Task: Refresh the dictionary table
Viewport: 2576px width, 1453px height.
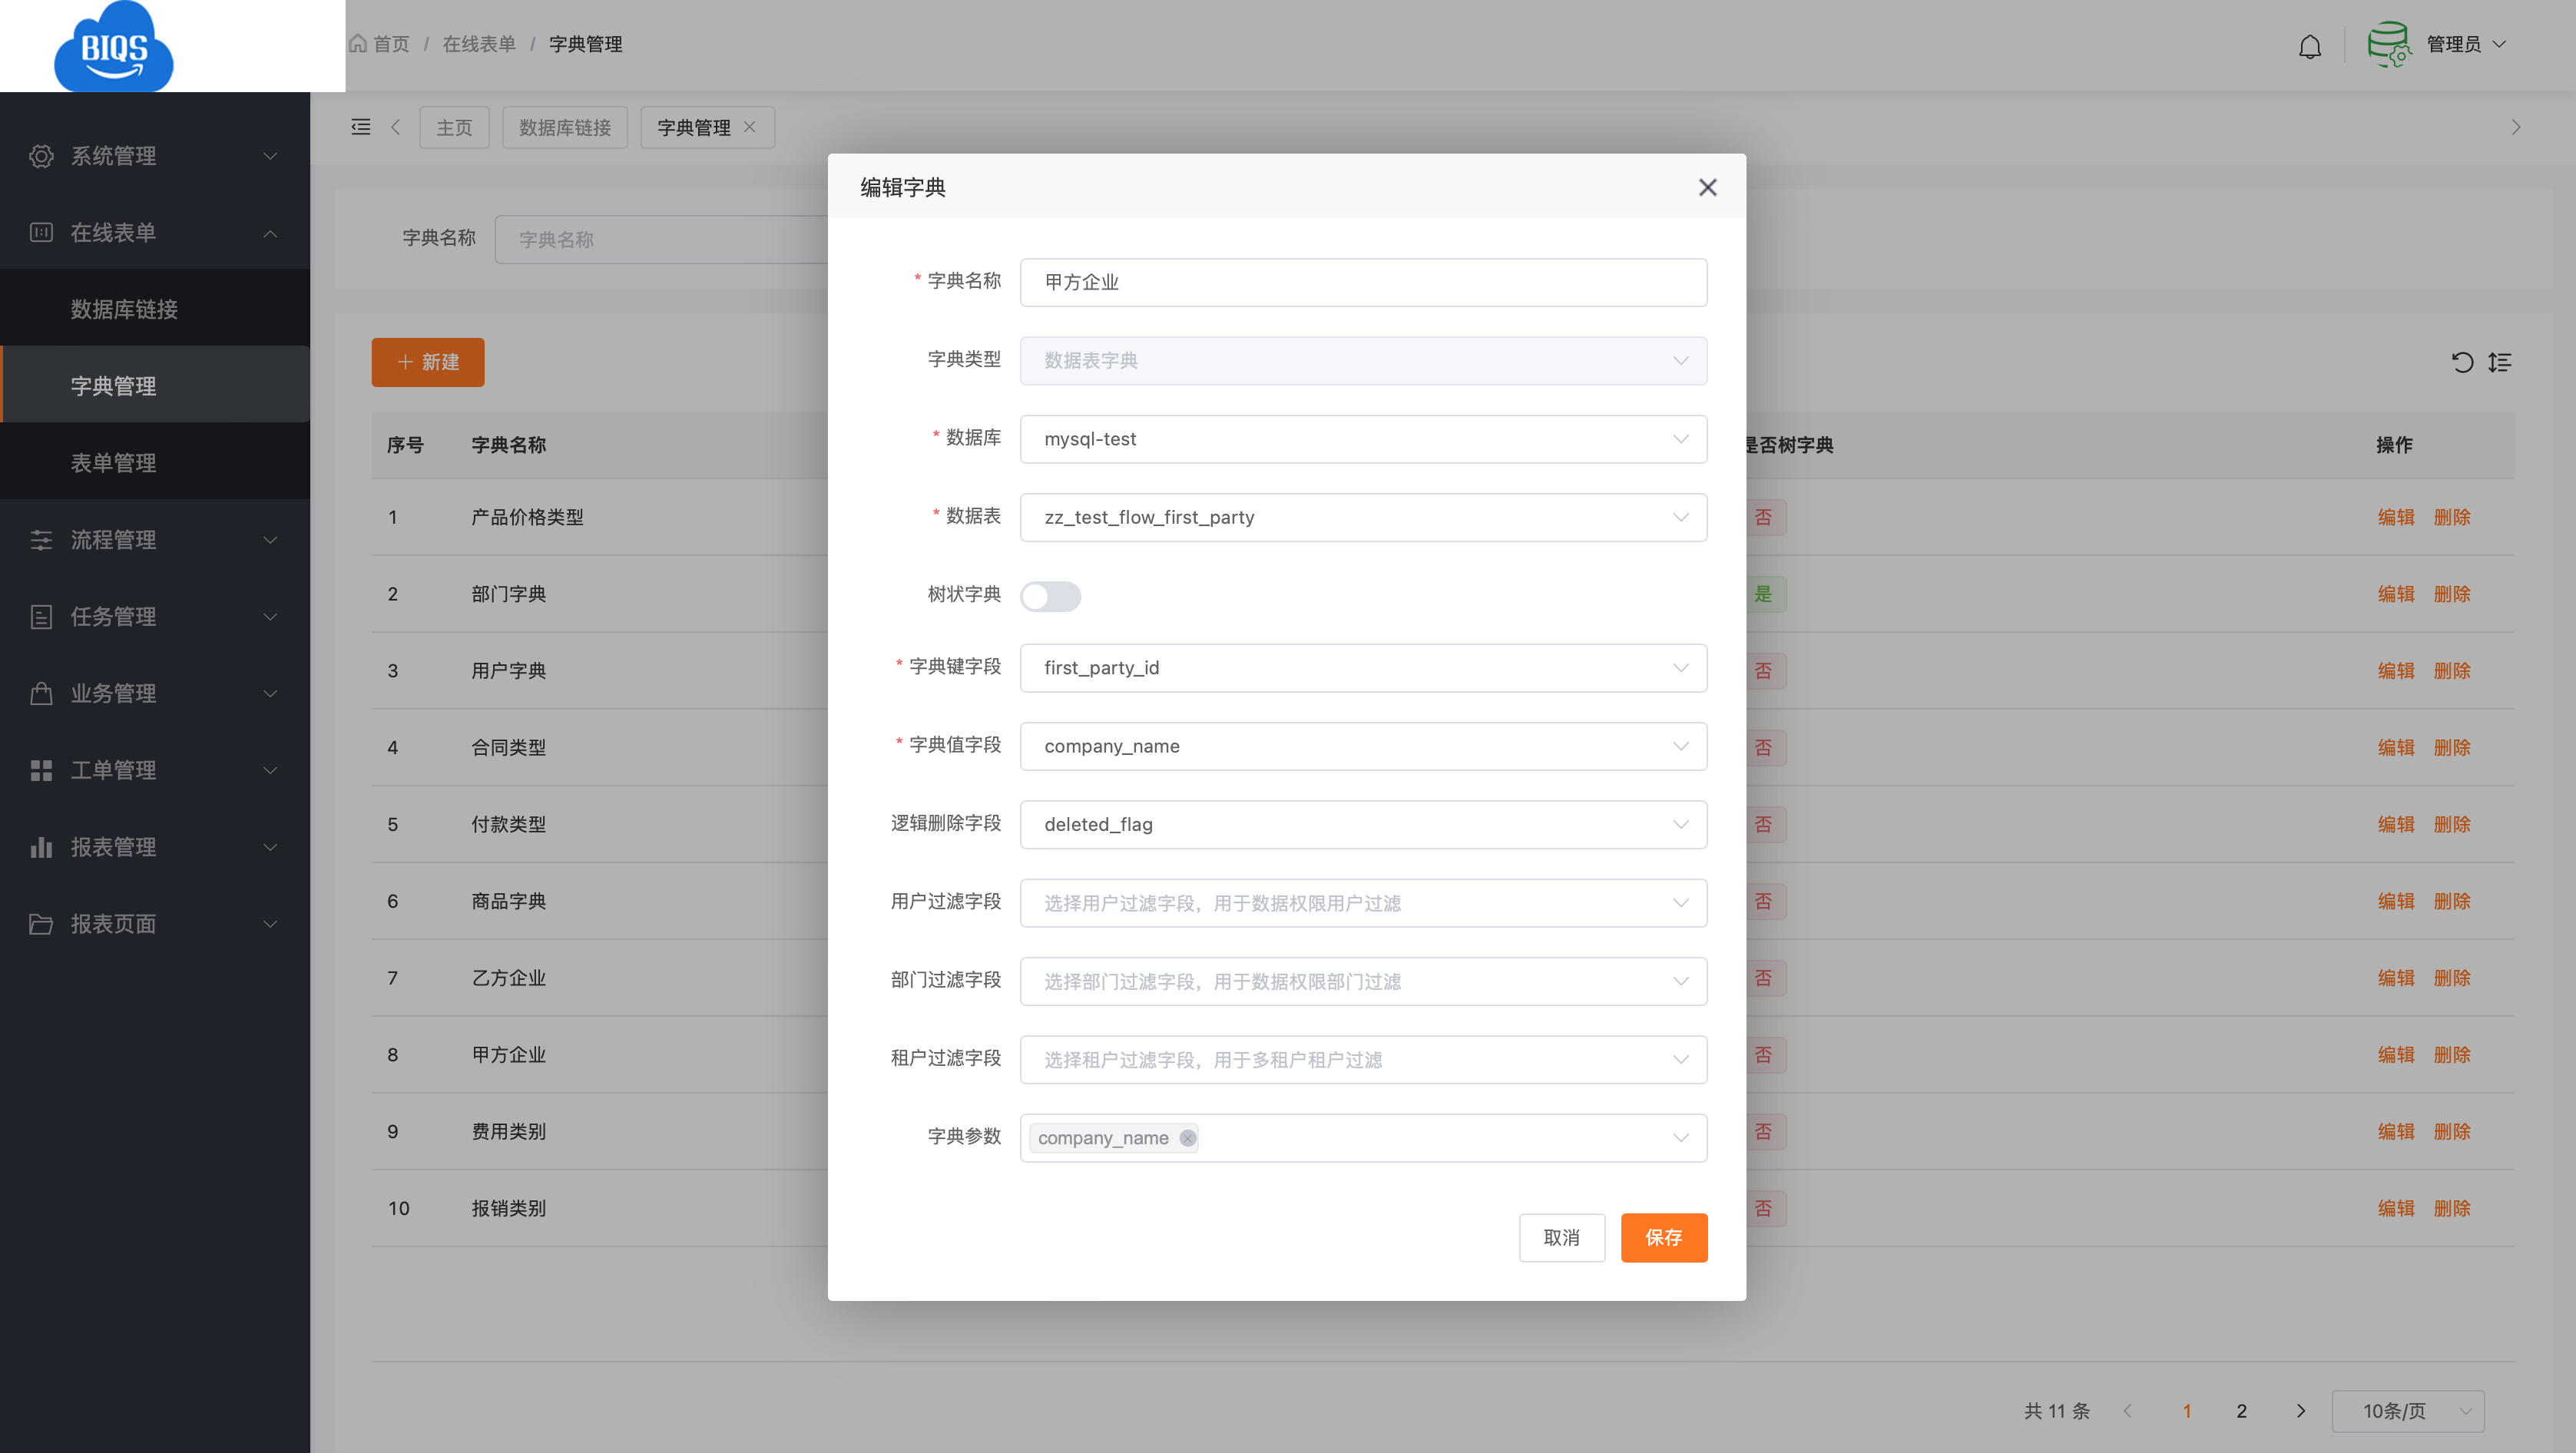Action: click(2462, 362)
